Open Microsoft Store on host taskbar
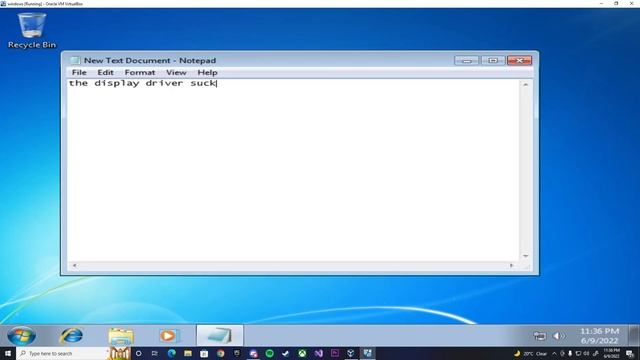The width and height of the screenshot is (640, 360). pyautogui.click(x=204, y=353)
